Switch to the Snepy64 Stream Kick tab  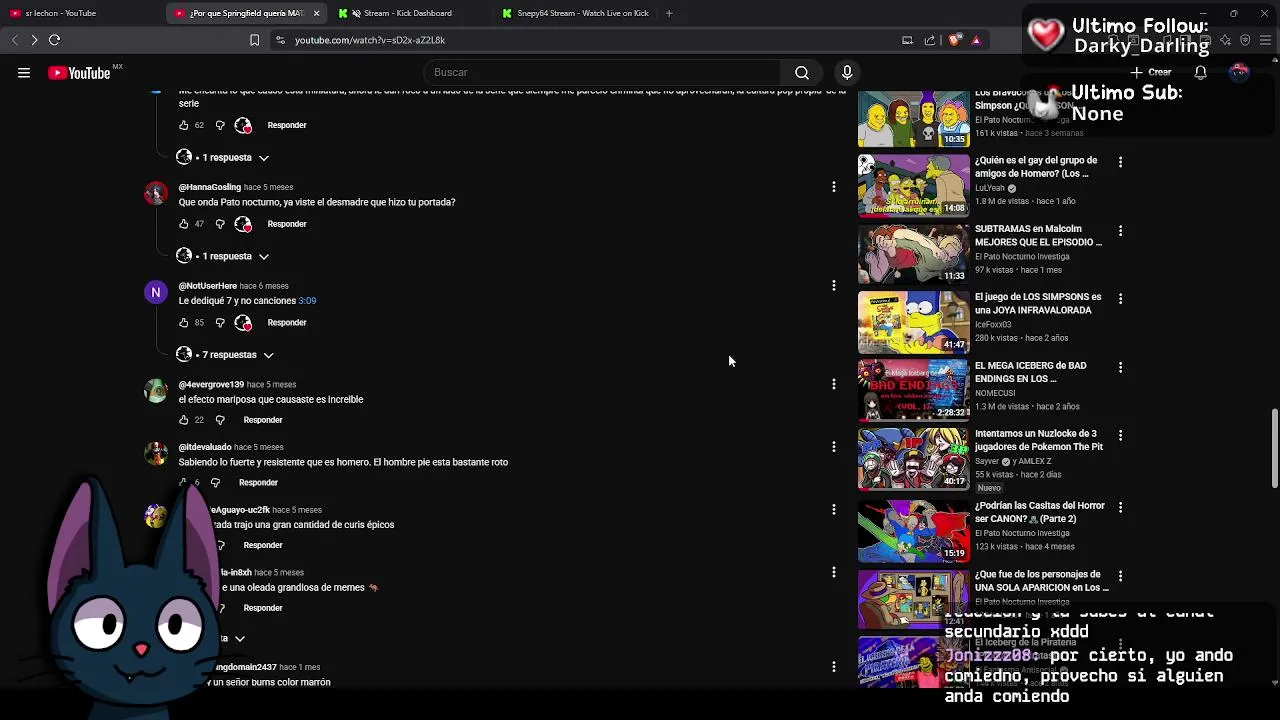575,13
